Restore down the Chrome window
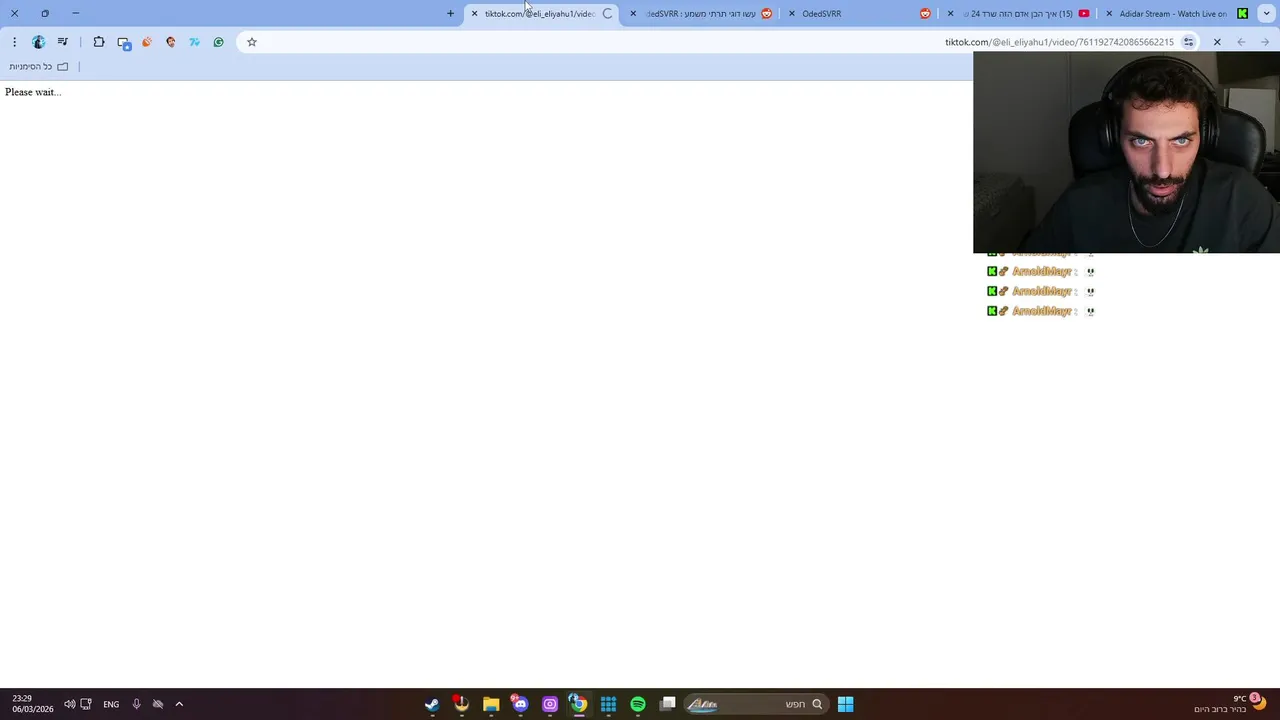Image resolution: width=1280 pixels, height=720 pixels. pyautogui.click(x=45, y=13)
